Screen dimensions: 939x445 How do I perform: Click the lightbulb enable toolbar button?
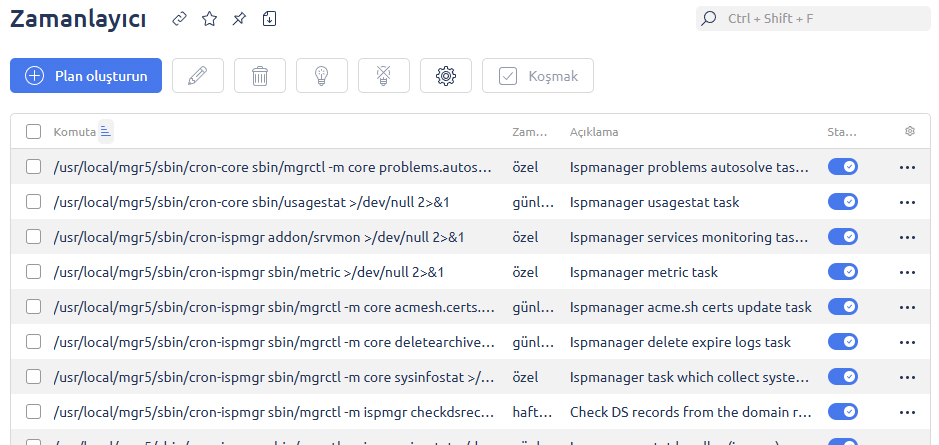(x=322, y=75)
